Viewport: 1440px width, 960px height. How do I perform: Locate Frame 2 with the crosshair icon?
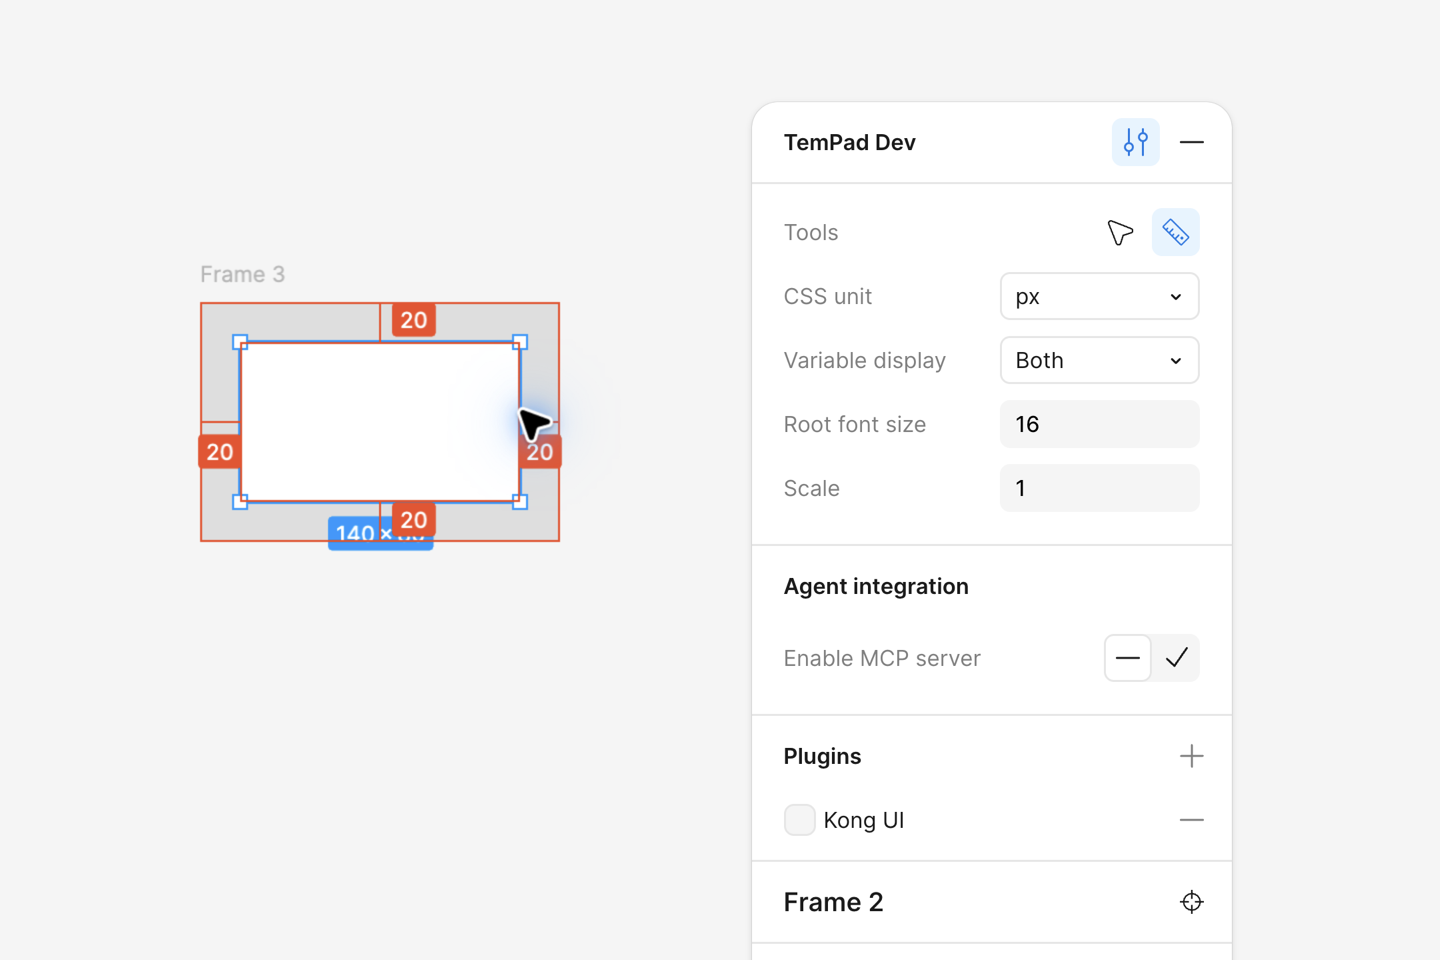tap(1191, 902)
